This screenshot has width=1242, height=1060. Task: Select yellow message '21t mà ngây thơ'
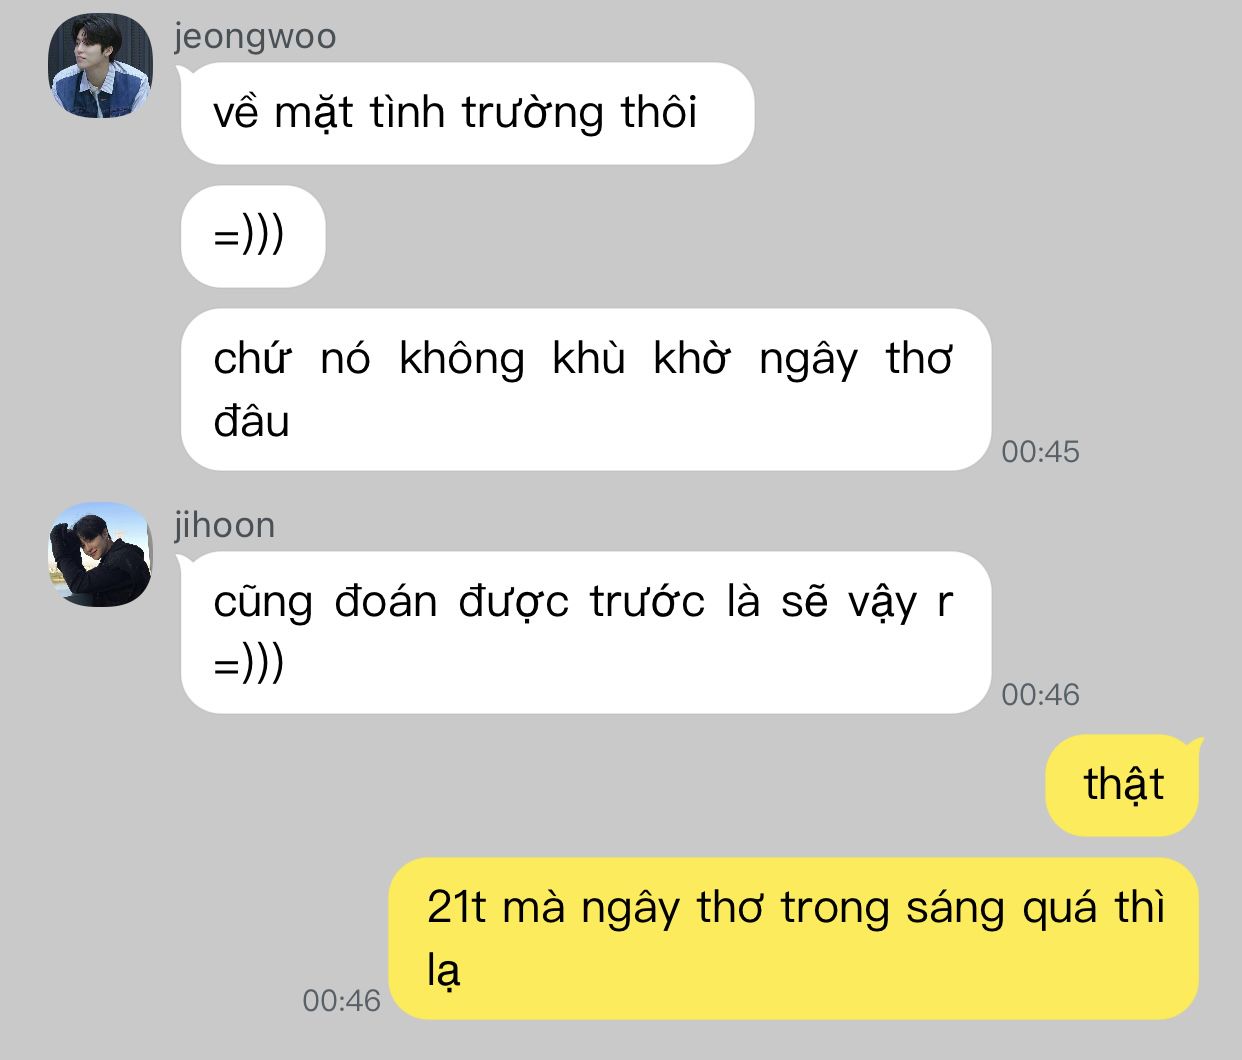pos(793,939)
